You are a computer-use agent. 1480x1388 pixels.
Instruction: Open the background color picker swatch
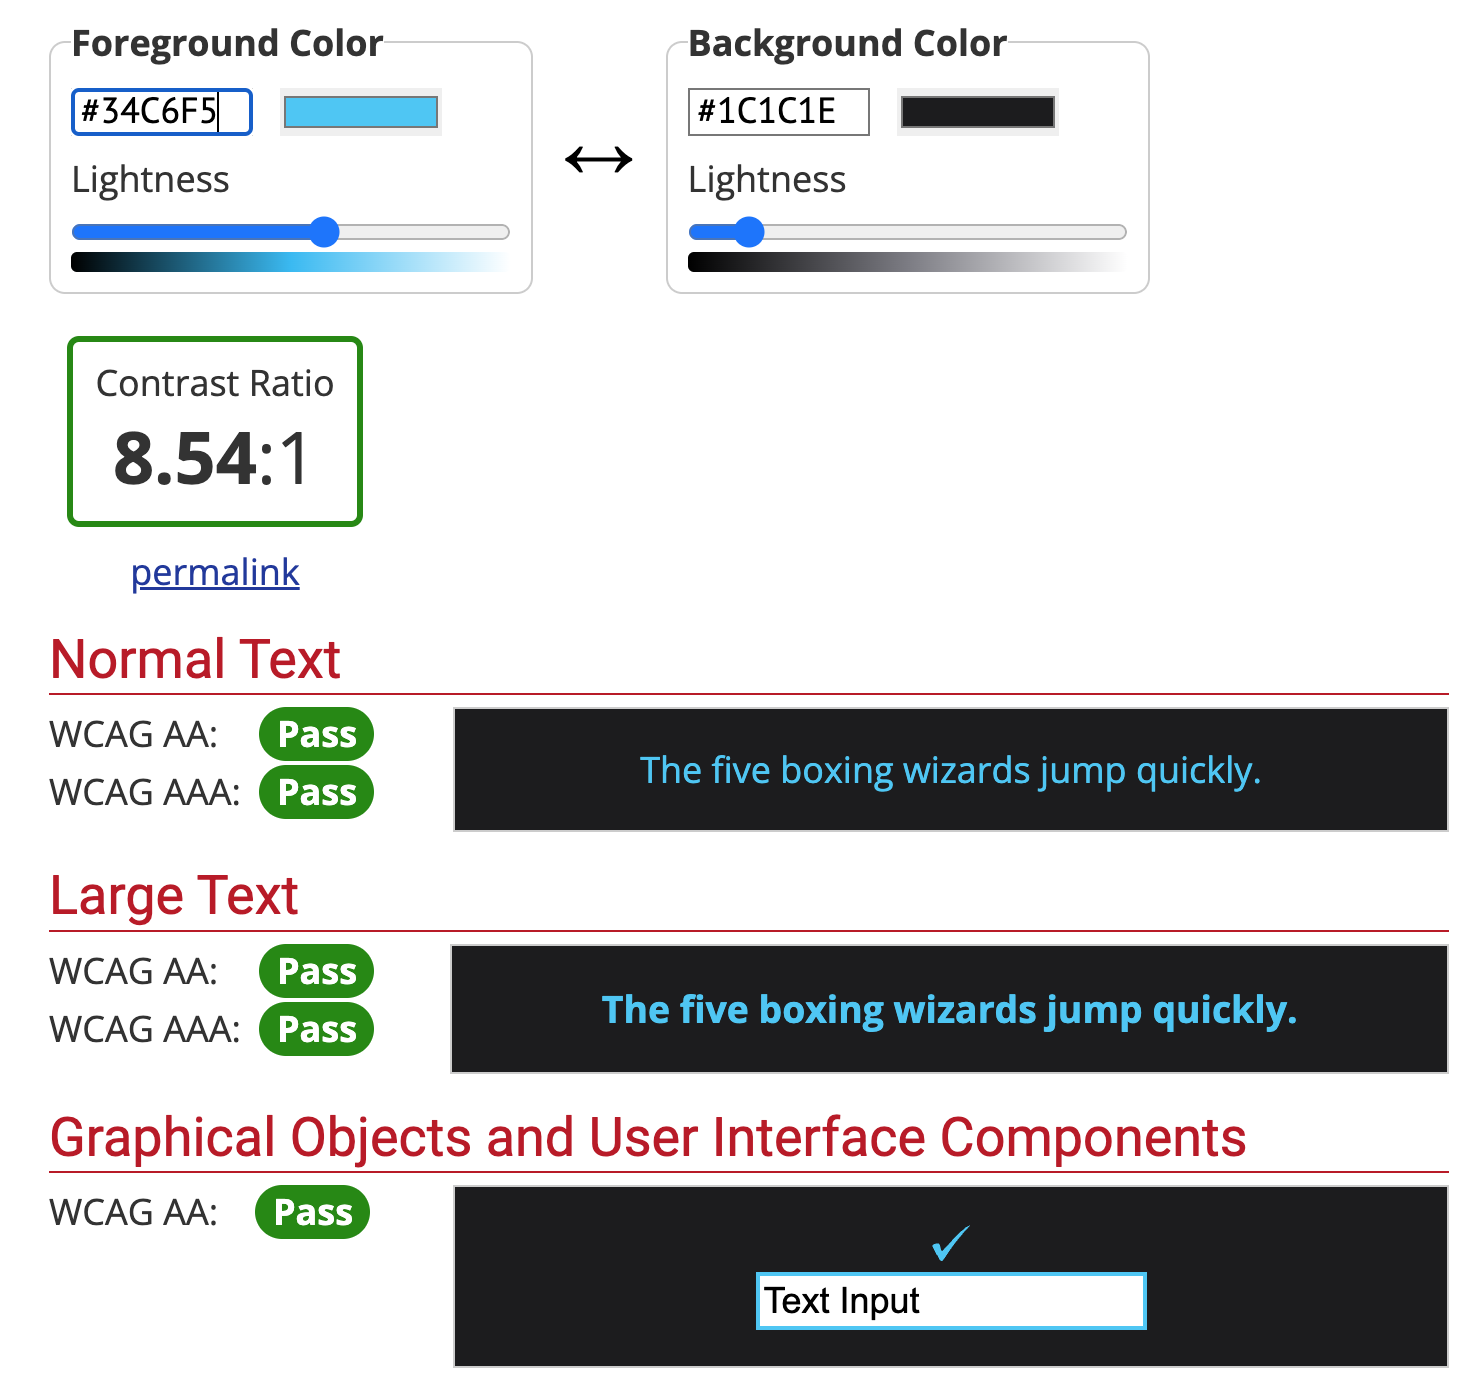(x=977, y=112)
